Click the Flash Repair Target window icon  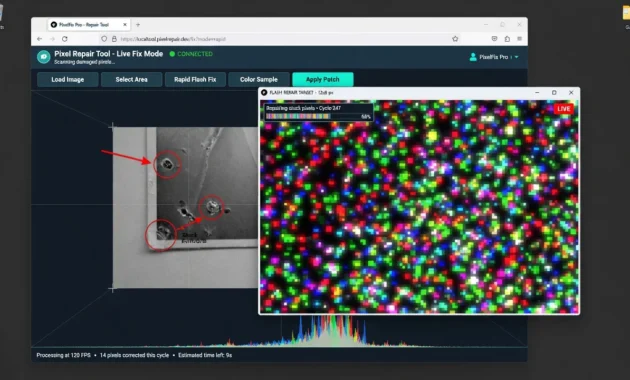point(264,92)
